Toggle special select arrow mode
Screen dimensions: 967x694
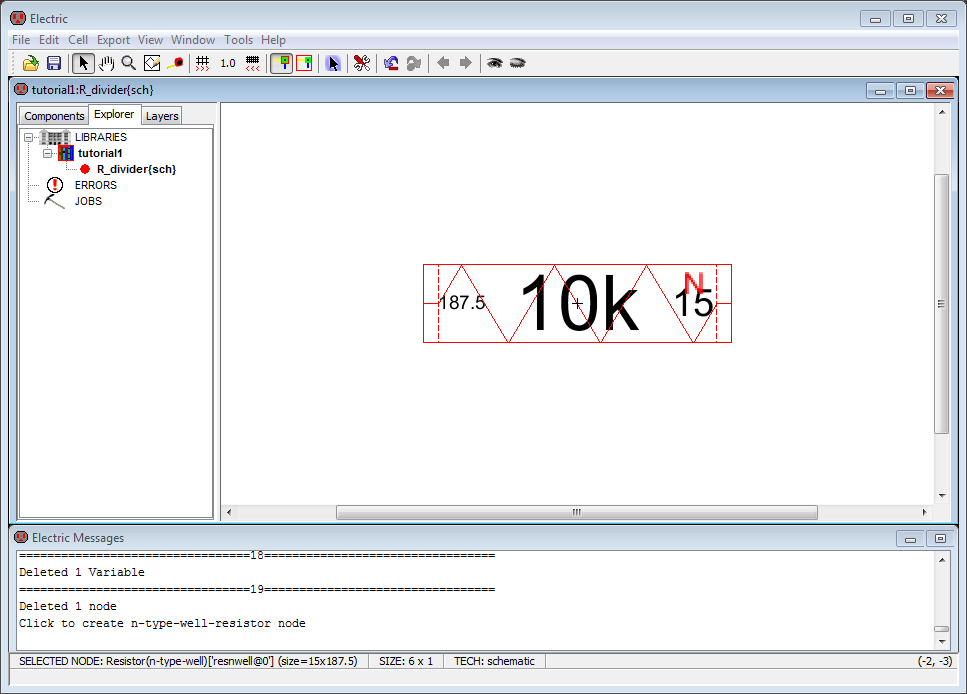click(x=333, y=63)
